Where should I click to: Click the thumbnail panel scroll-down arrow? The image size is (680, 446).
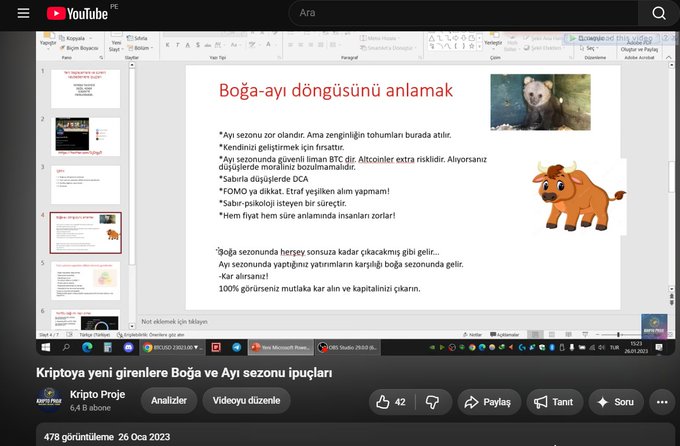[x=132, y=326]
